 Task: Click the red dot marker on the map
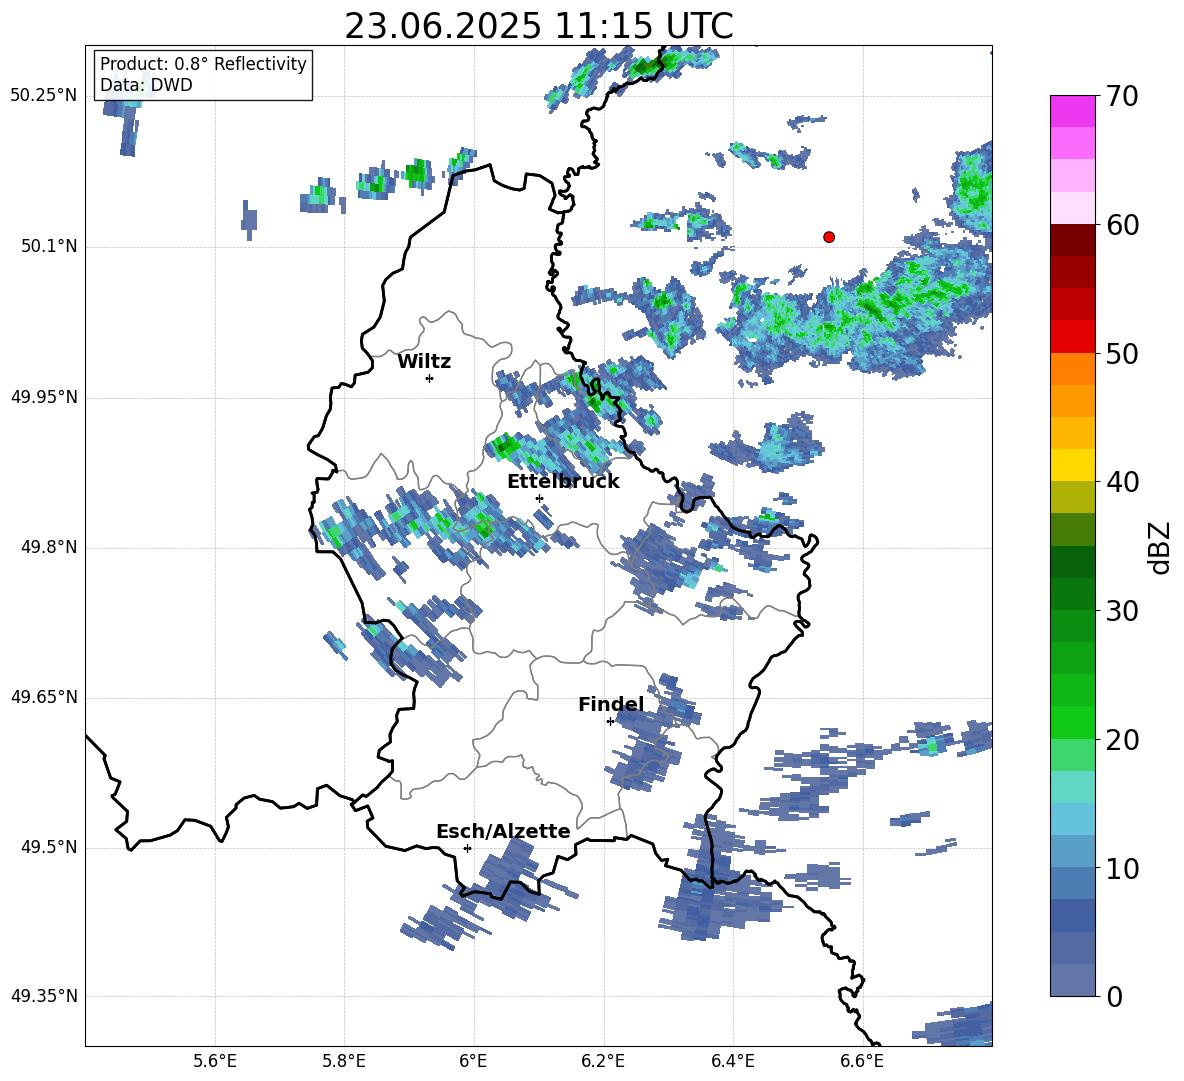click(x=829, y=237)
